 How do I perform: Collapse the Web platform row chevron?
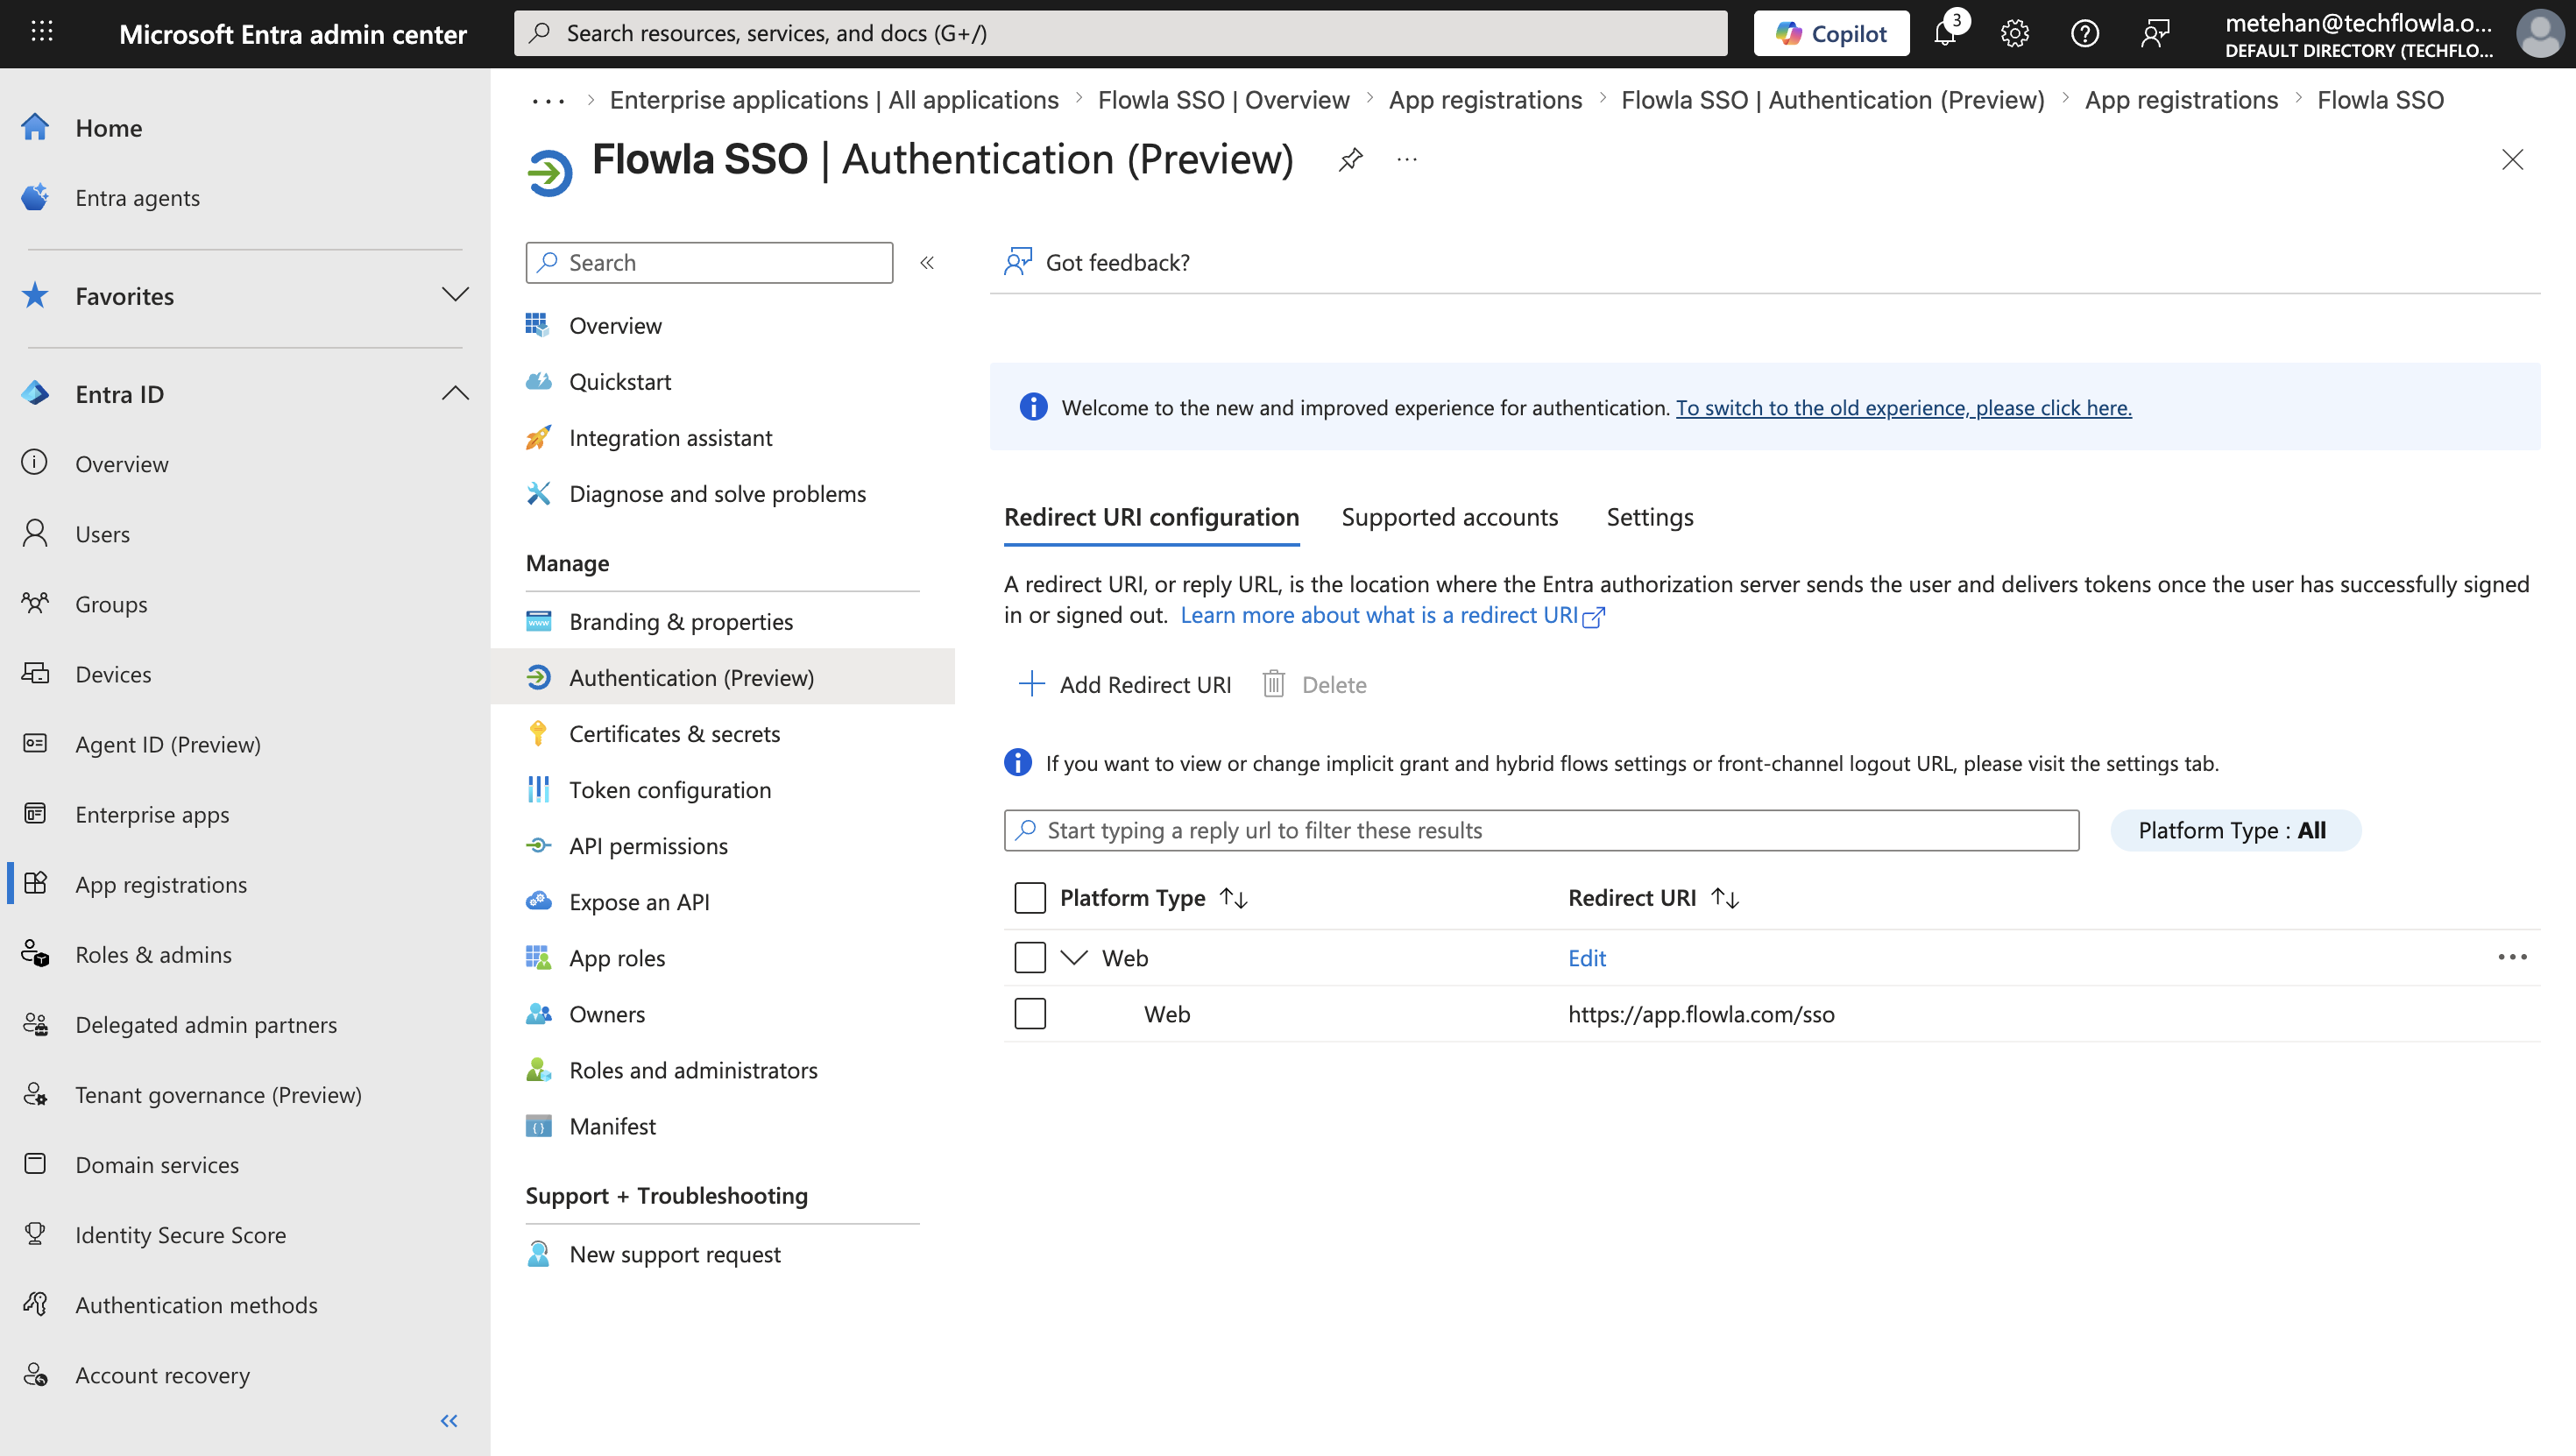coord(1074,957)
